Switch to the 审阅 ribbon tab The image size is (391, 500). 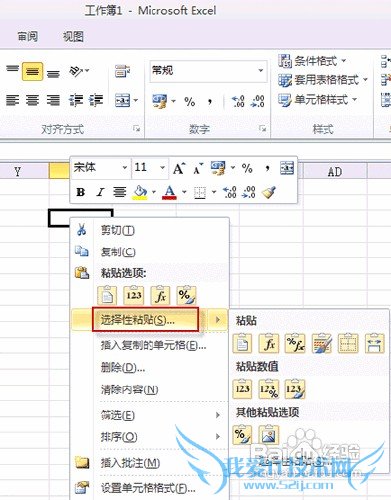click(27, 36)
